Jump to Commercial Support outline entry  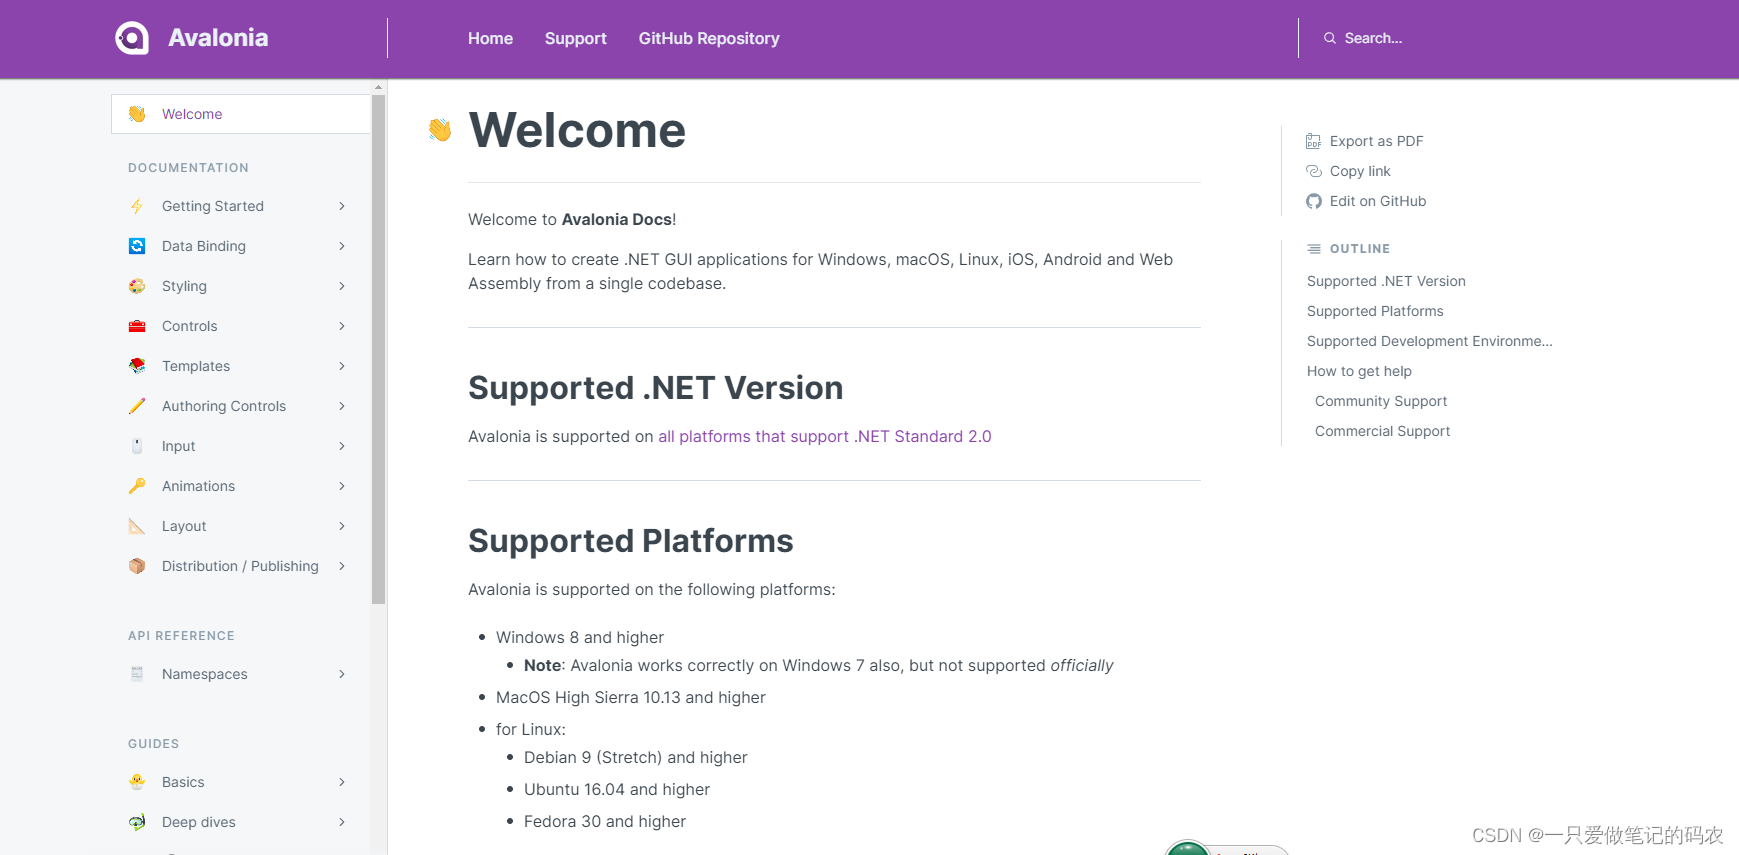click(1382, 431)
